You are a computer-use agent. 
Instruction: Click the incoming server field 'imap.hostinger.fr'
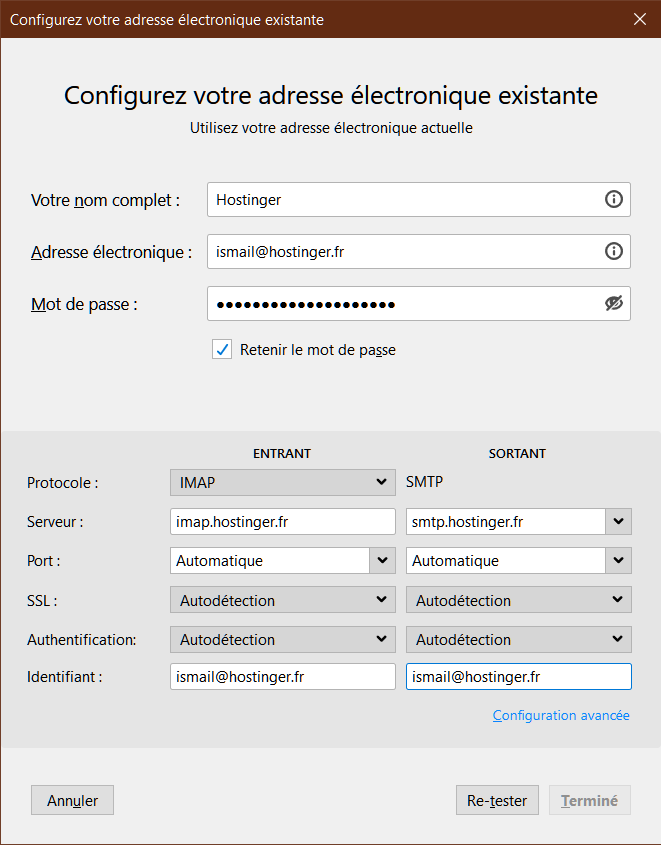click(x=282, y=521)
